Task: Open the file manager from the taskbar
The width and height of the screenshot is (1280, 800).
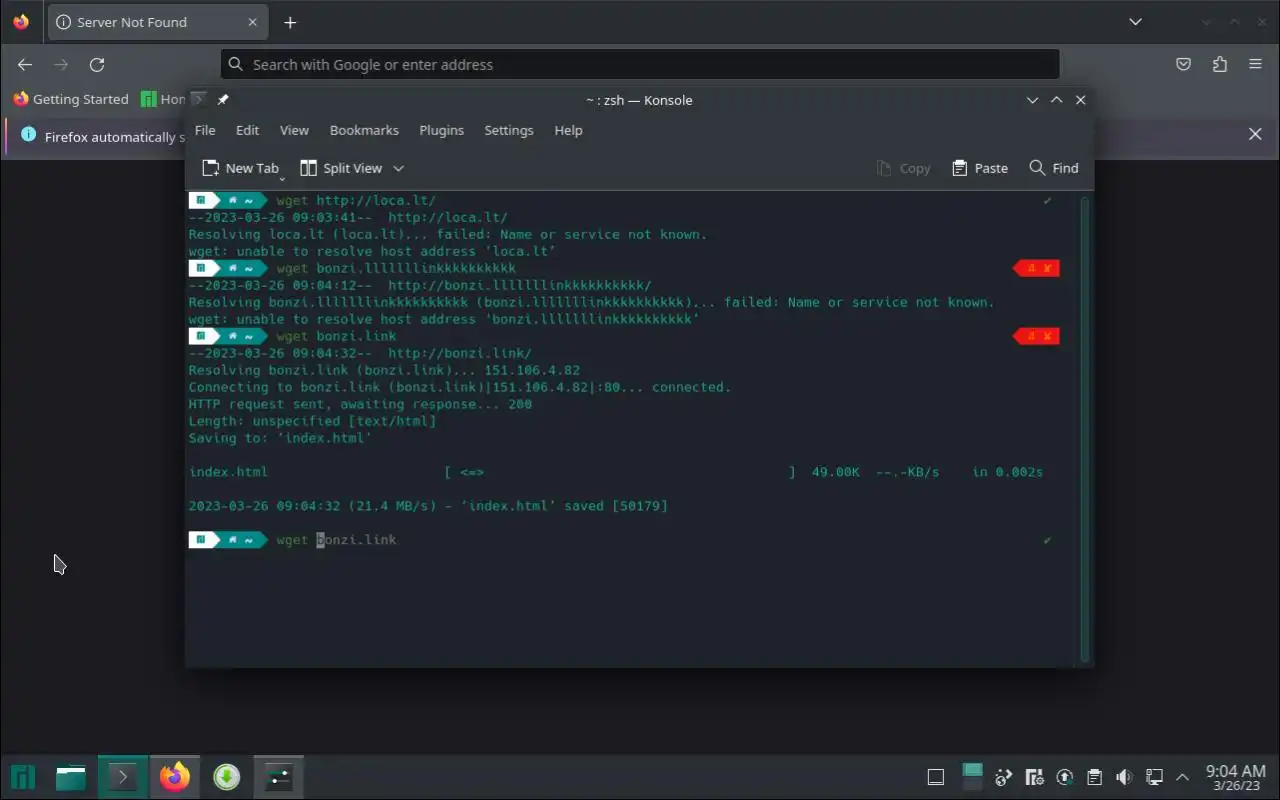Action: point(71,777)
